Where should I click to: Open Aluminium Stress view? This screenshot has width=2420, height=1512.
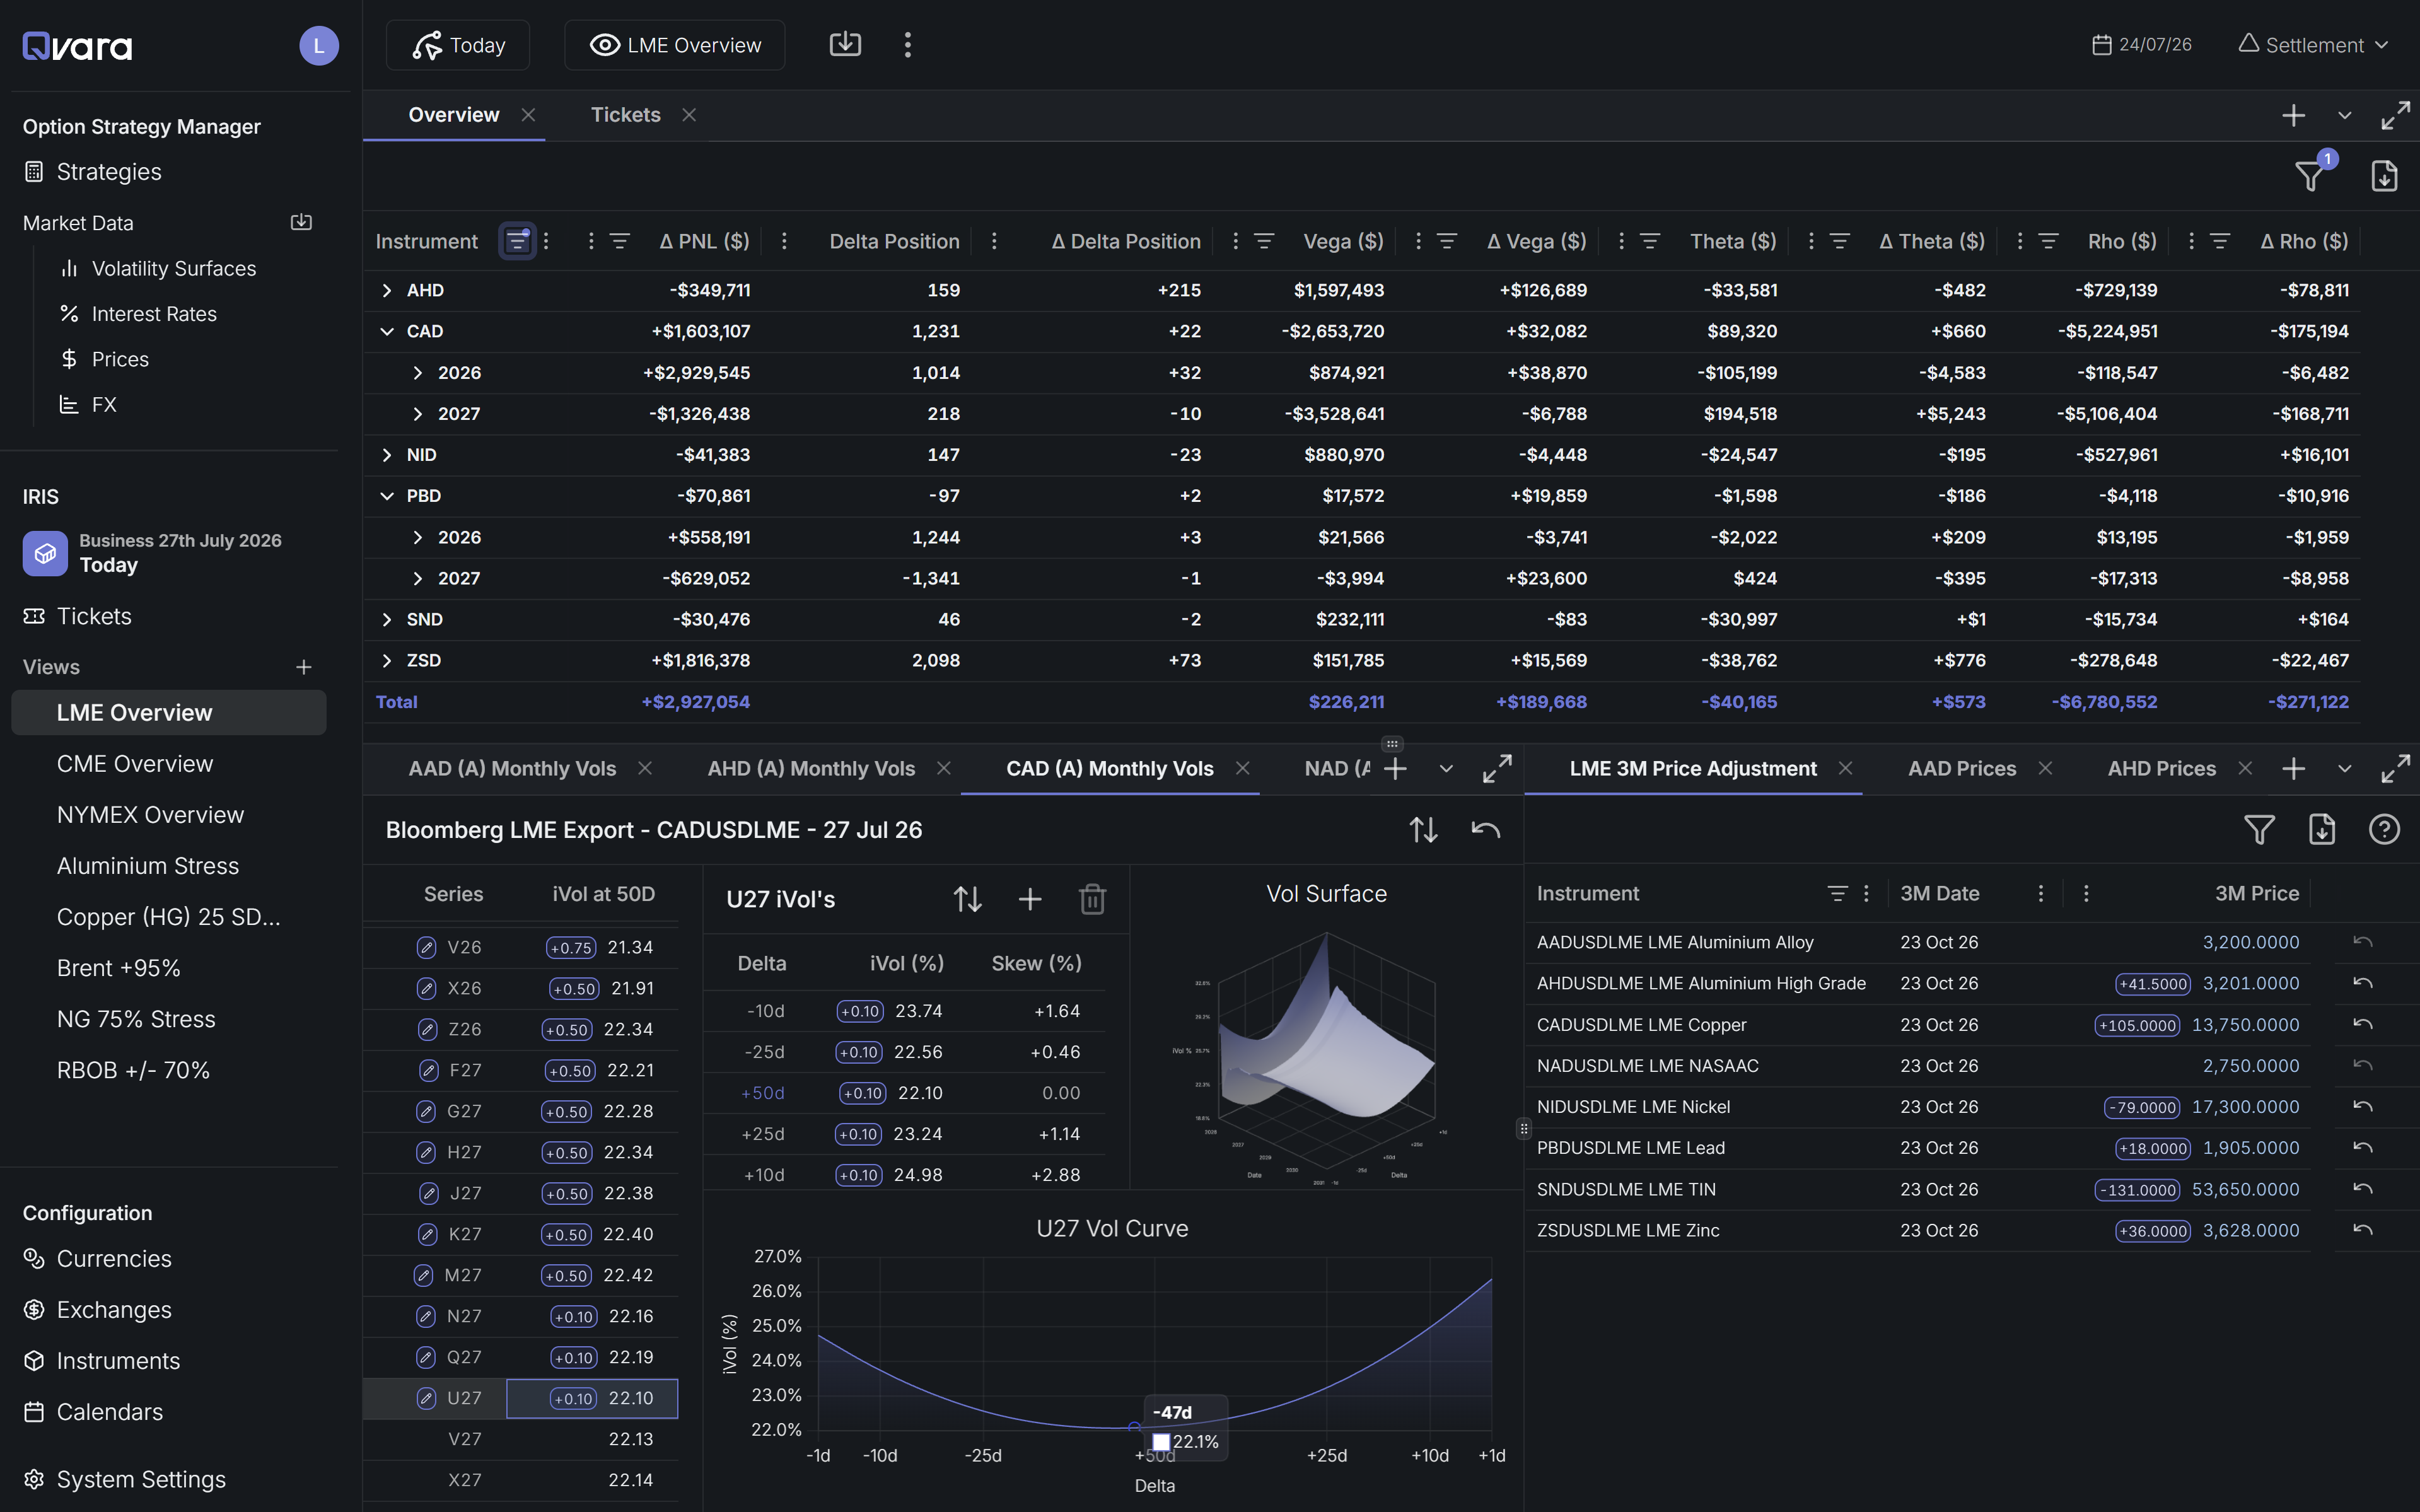(148, 866)
